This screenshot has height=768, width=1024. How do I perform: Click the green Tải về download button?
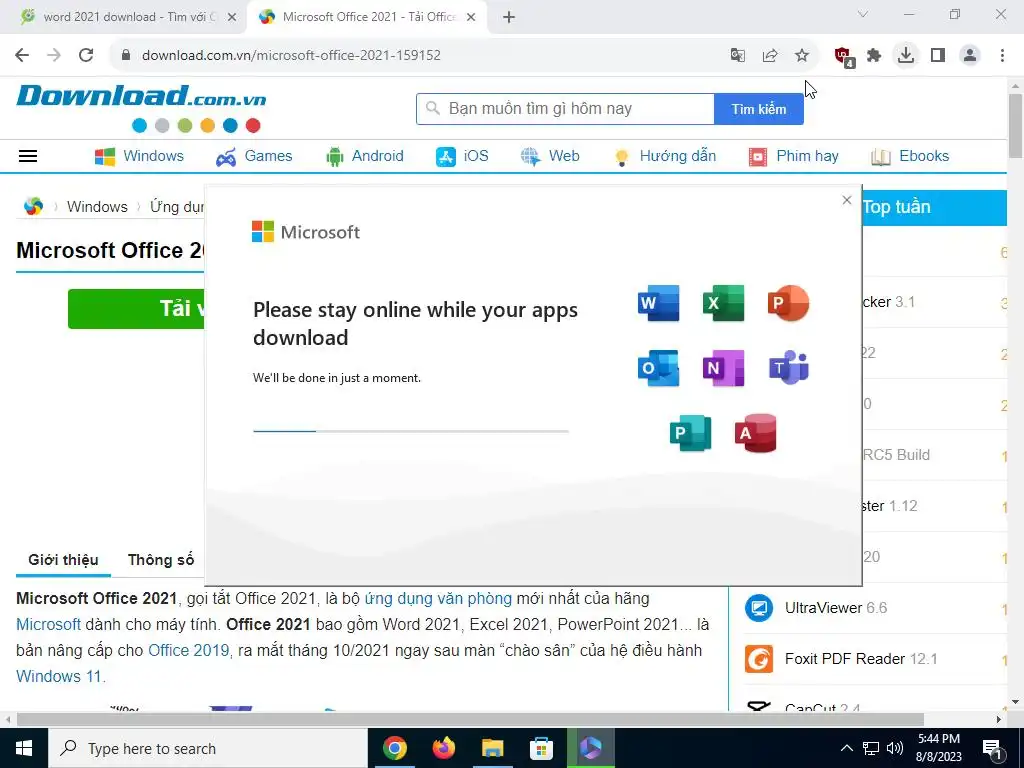136,308
